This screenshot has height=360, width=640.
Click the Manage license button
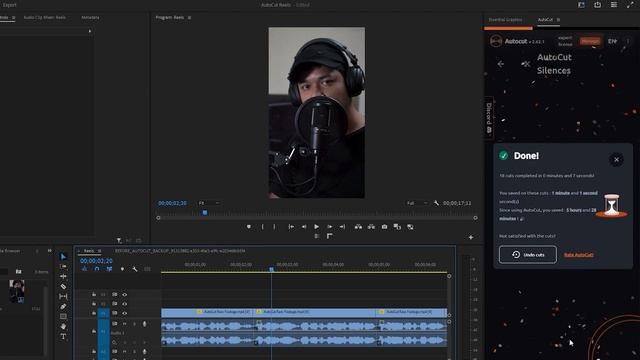(590, 41)
